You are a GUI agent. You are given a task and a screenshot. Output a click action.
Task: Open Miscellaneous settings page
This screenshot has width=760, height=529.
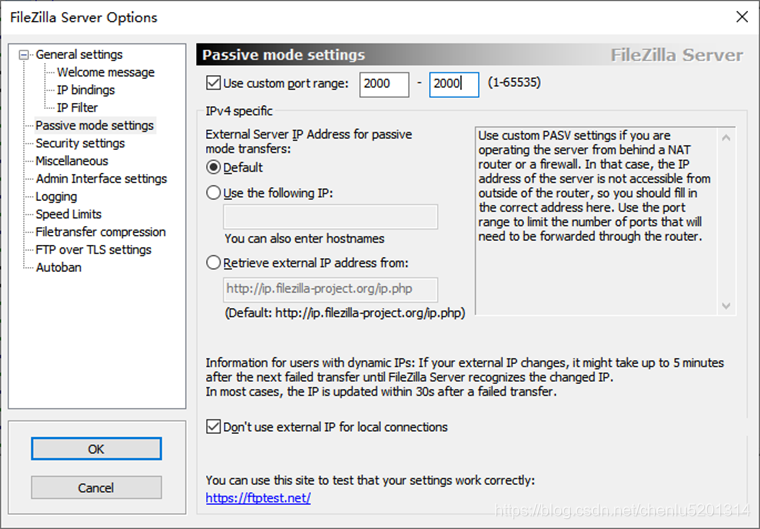click(71, 161)
